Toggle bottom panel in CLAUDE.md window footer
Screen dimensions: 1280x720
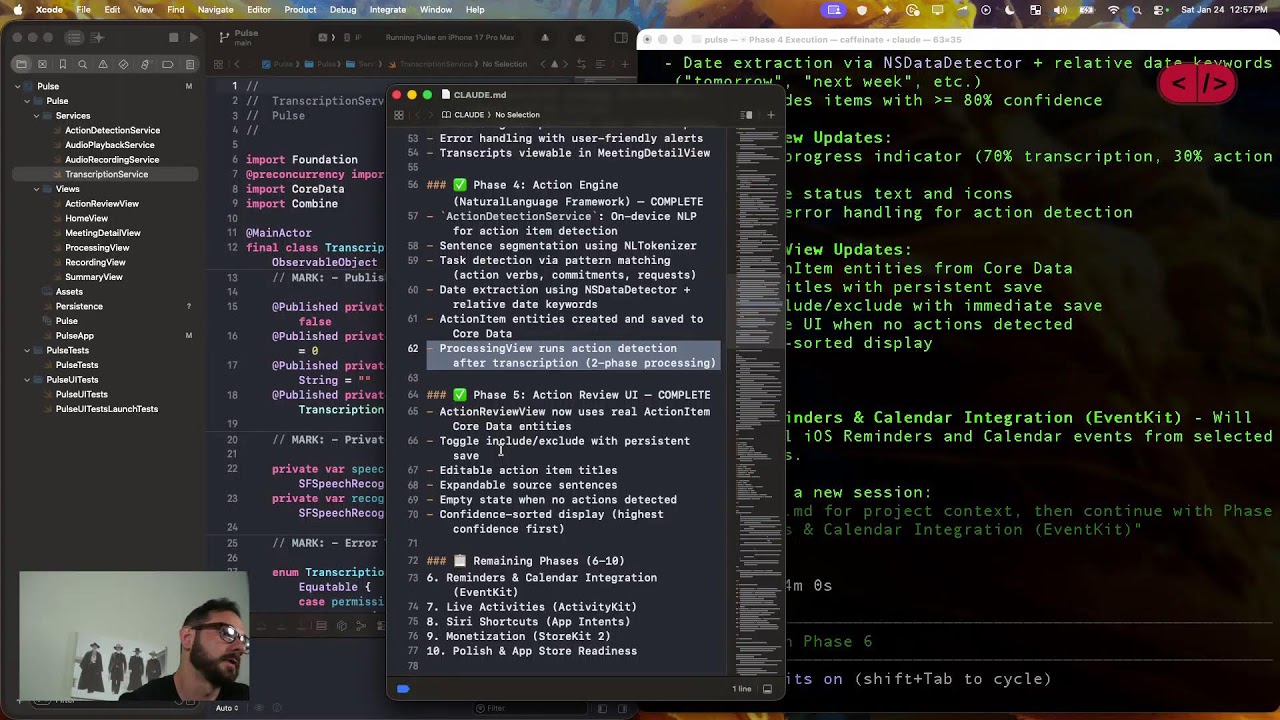point(767,689)
